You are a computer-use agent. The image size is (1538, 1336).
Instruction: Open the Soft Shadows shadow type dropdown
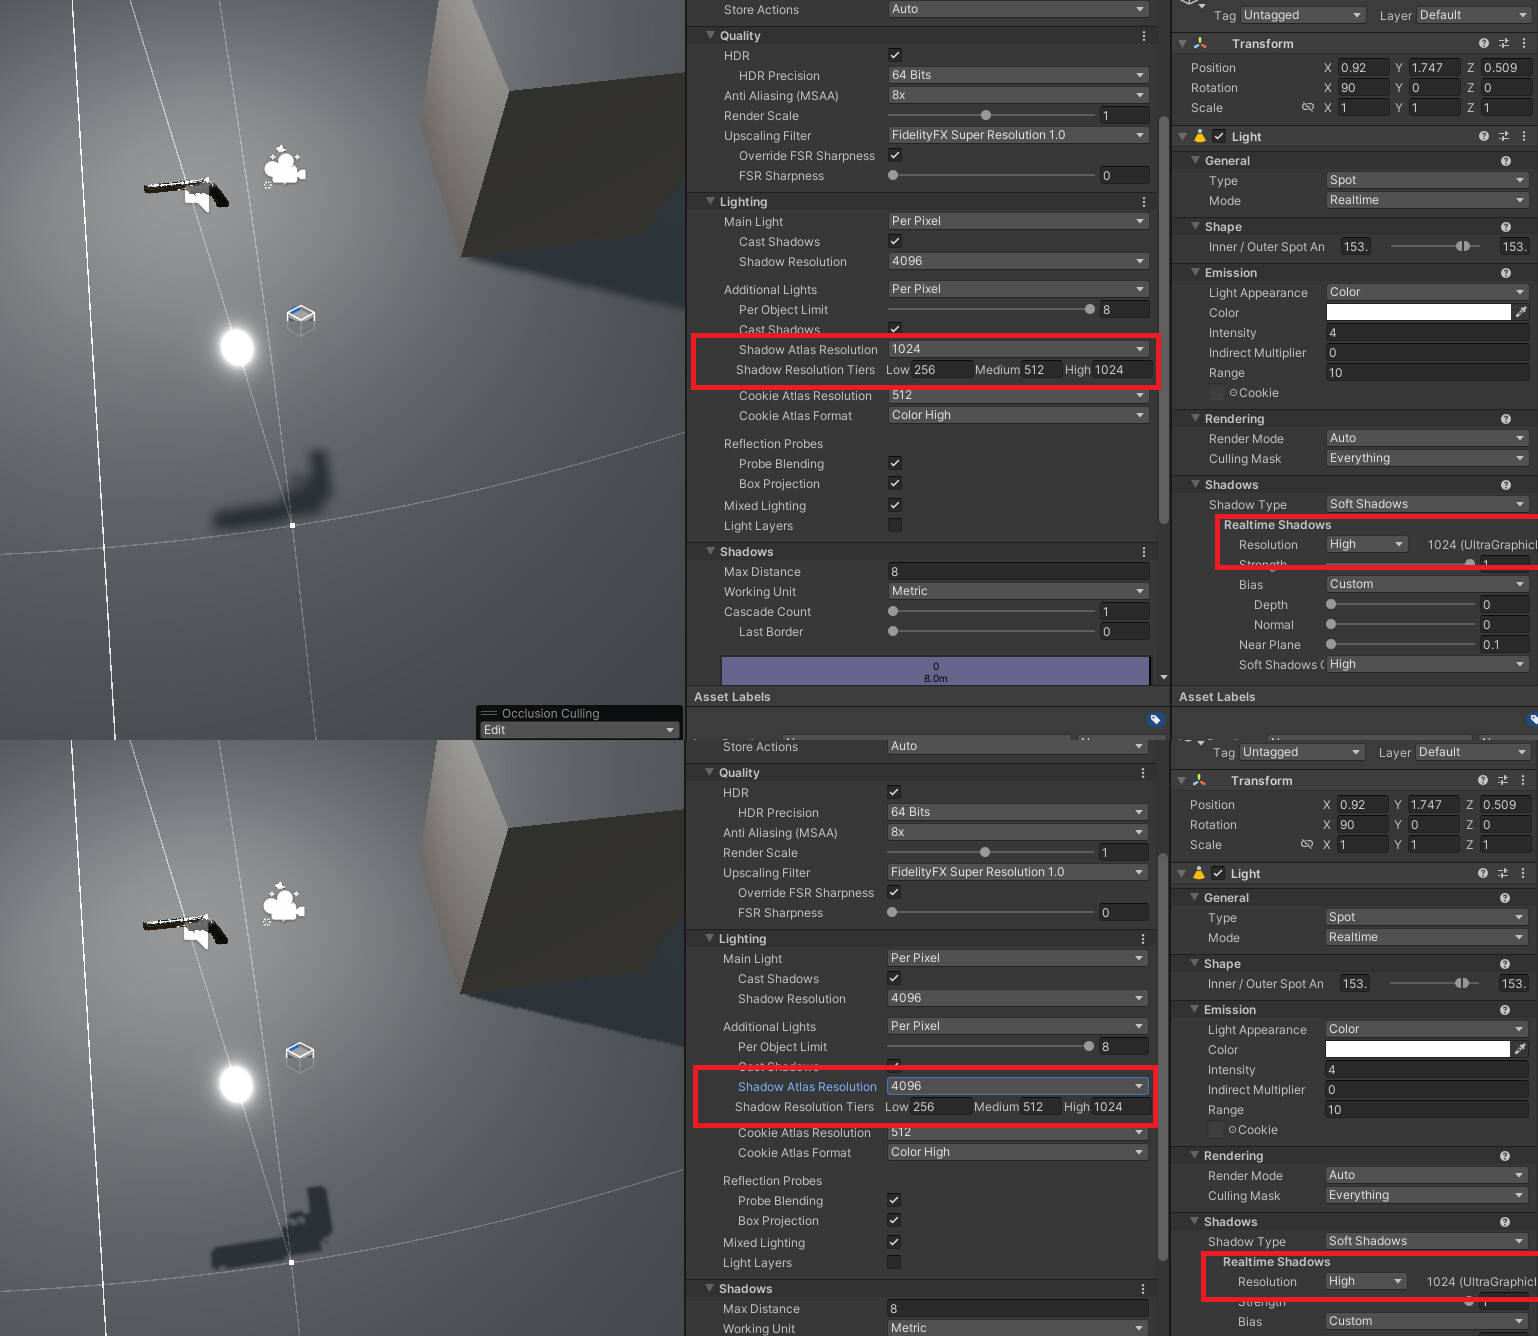[1425, 504]
